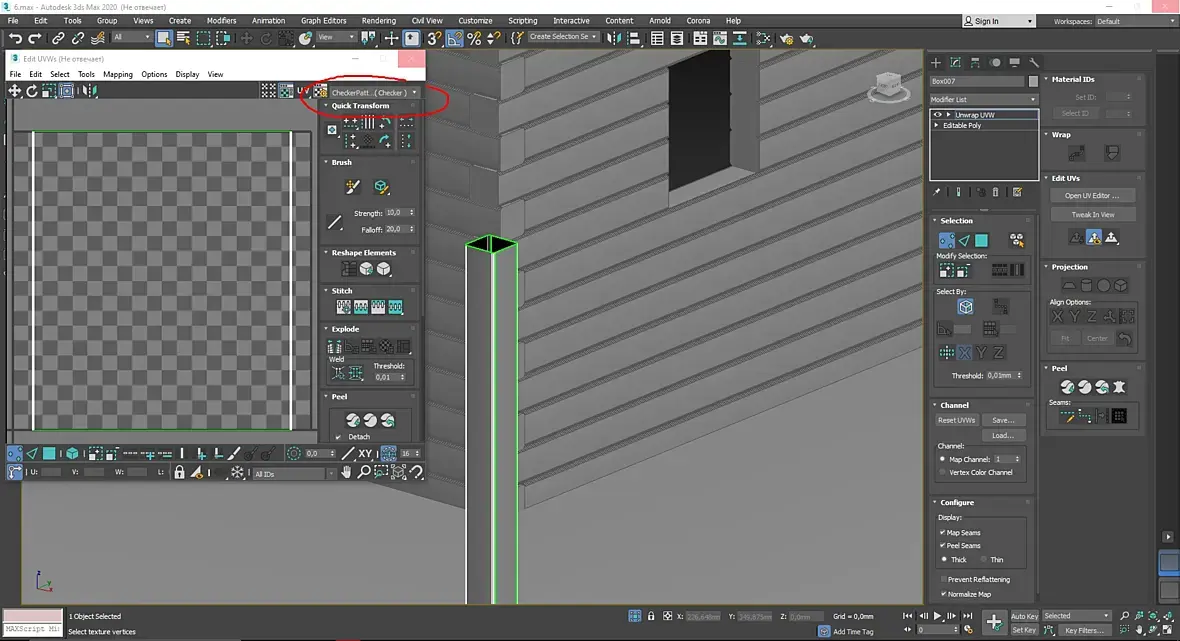Viewport: 1180px width, 641px height.
Task: Toggle the Peel Seams checkbox
Action: tap(942, 545)
